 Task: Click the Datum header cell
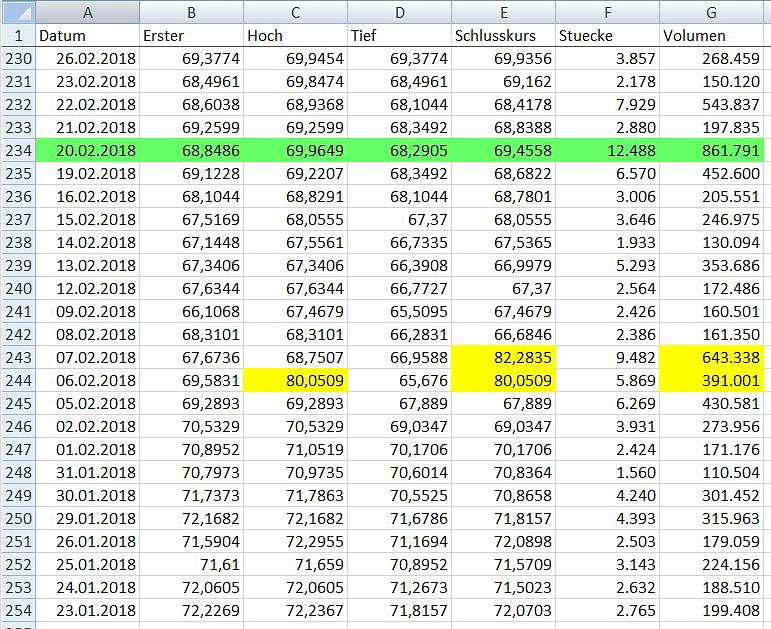pos(88,35)
